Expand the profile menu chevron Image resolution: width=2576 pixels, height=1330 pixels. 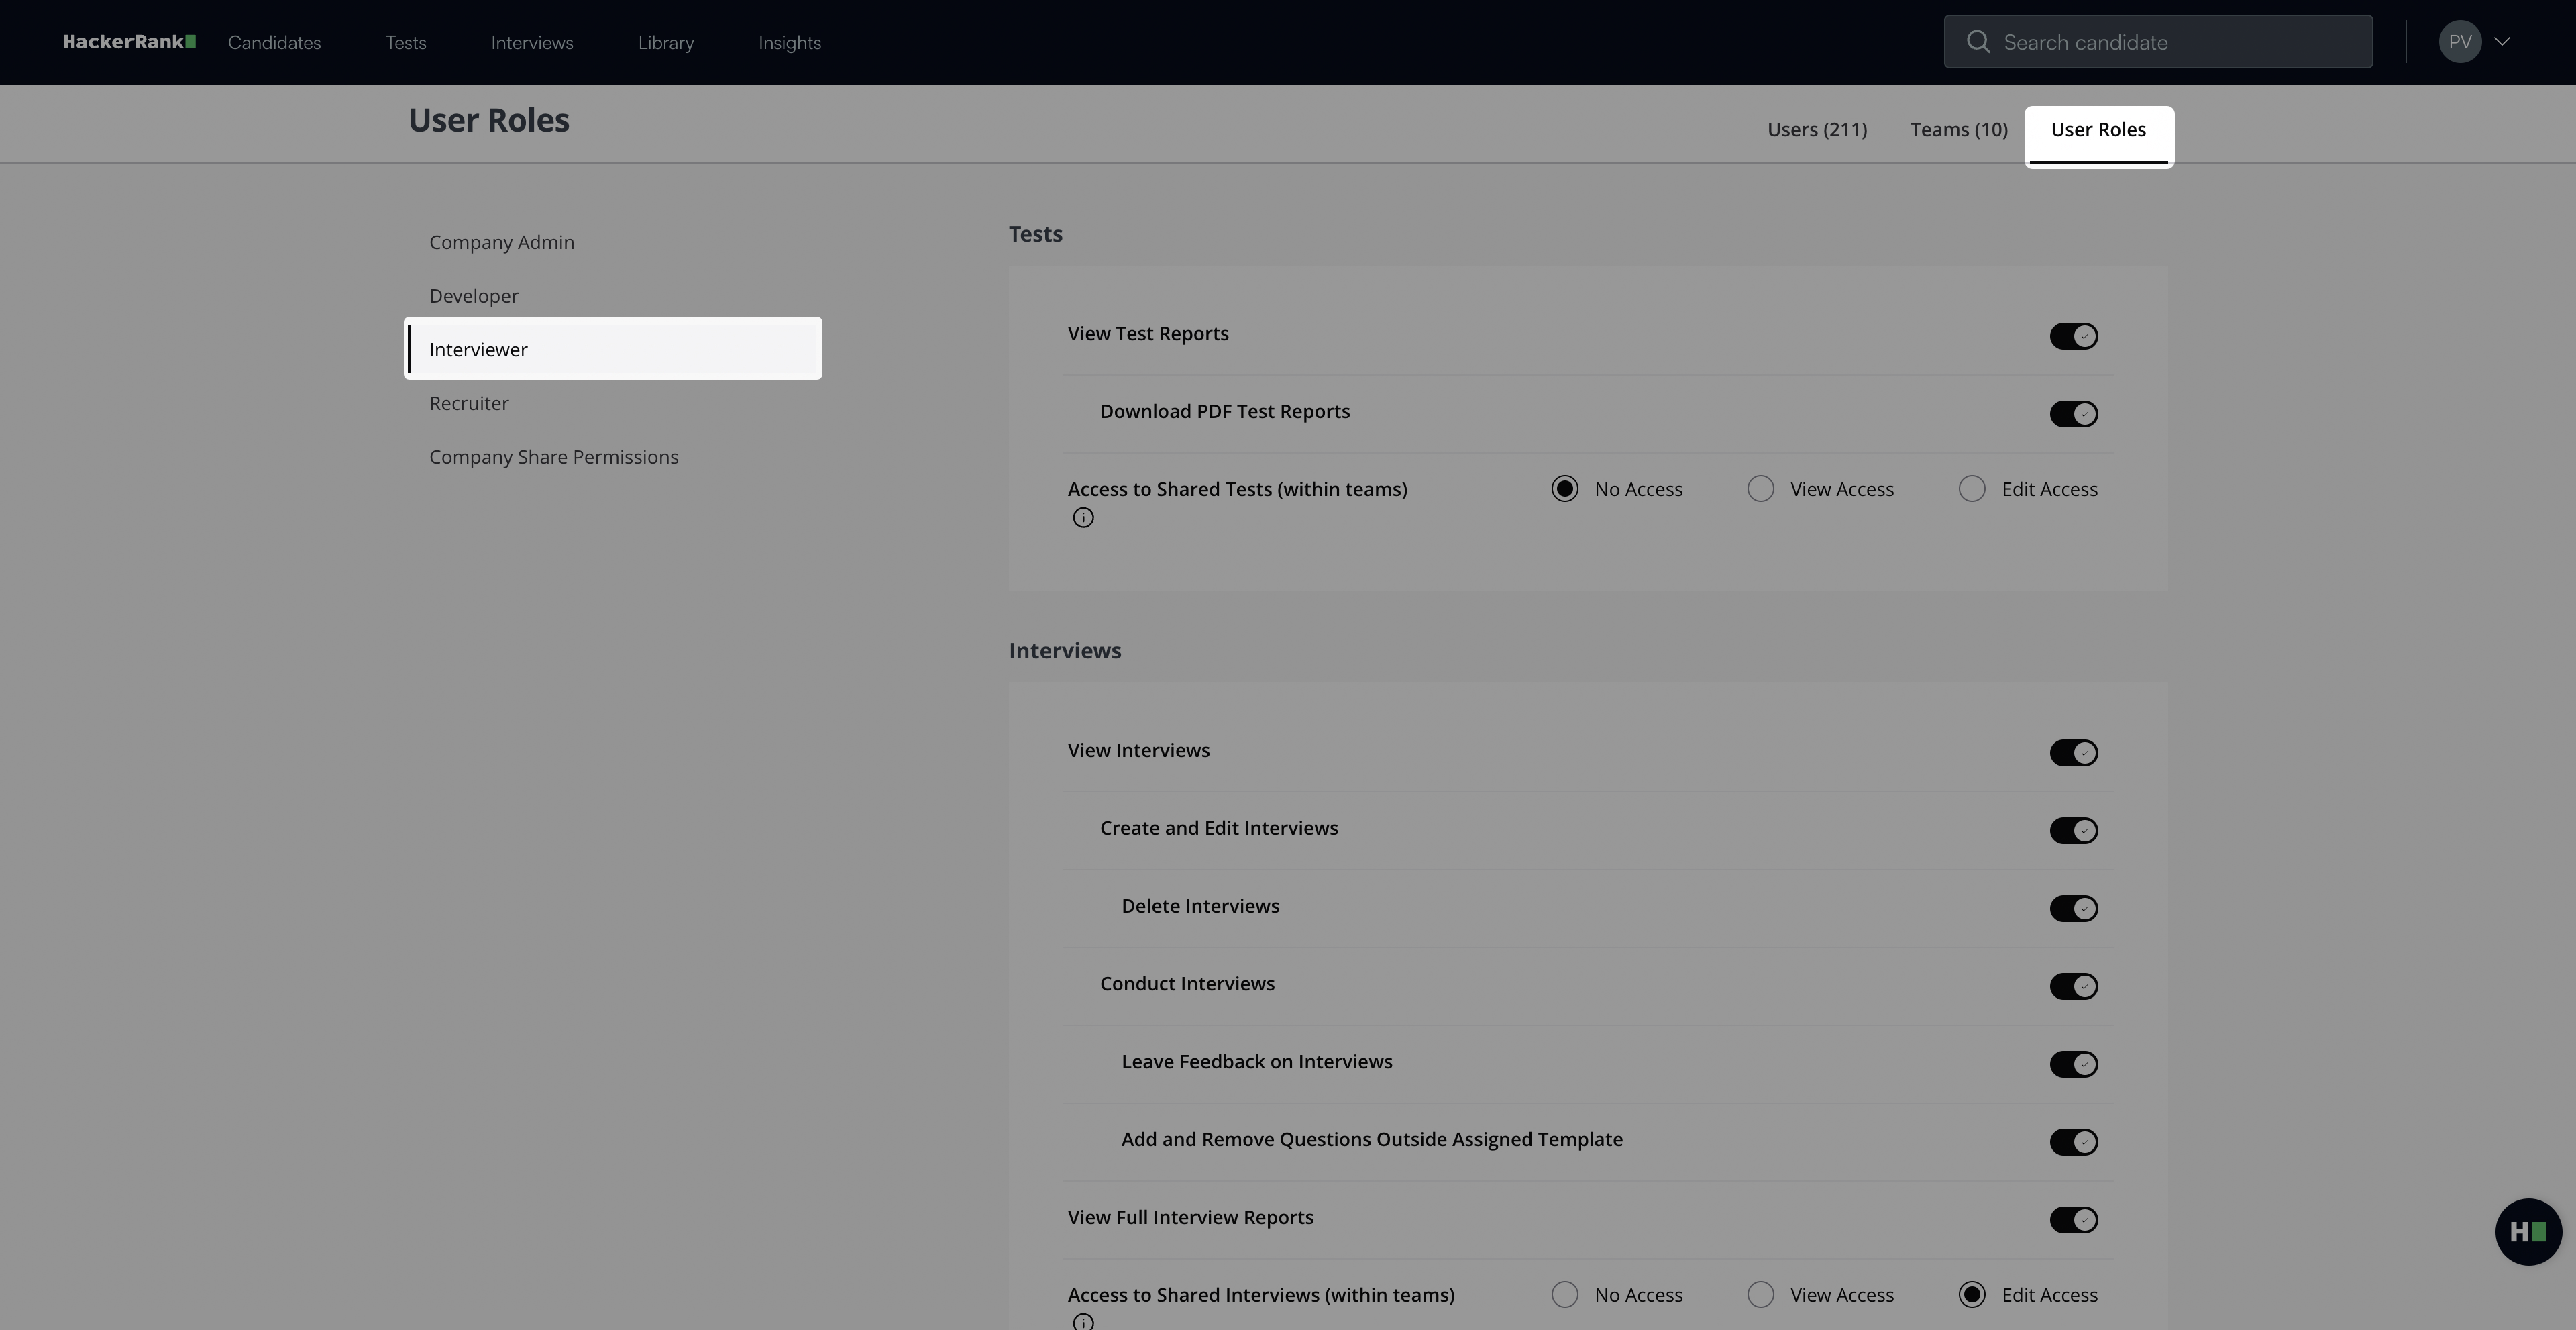pos(2502,42)
